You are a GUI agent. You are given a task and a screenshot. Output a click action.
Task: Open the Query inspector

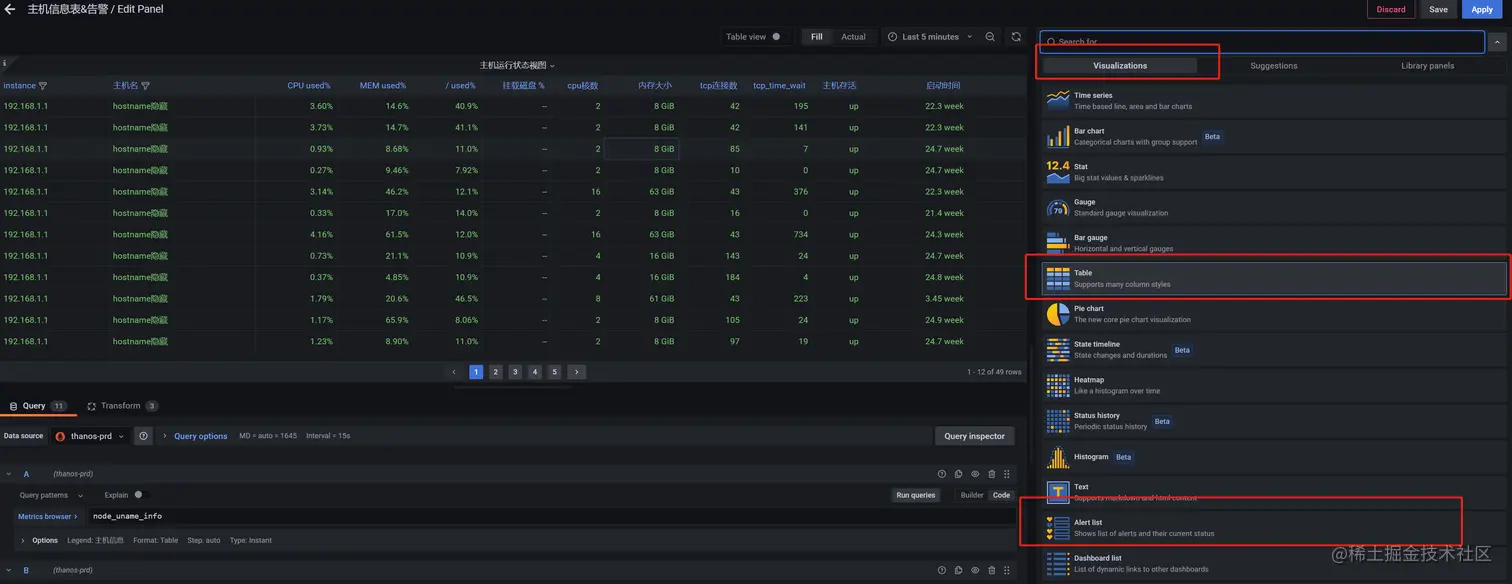(x=974, y=436)
